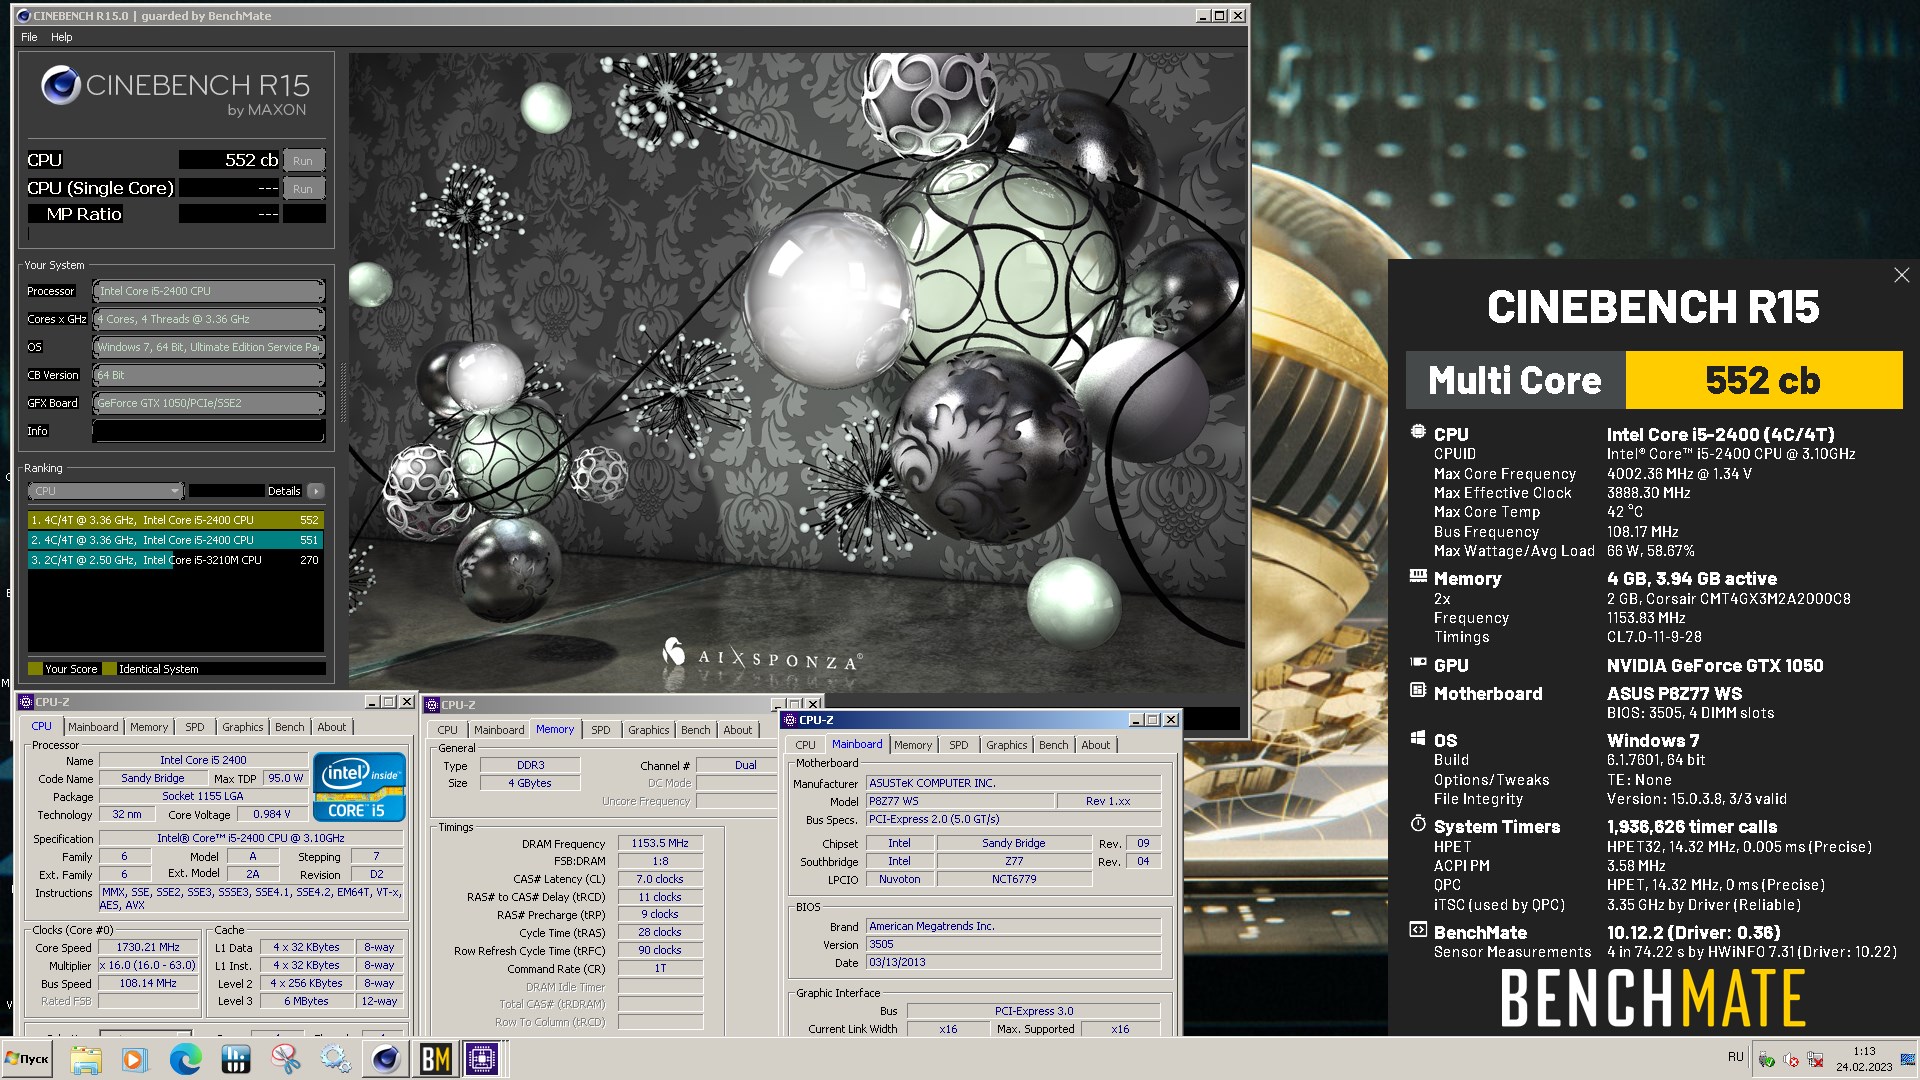Launch Windows Media Player from taskbar
This screenshot has width=1920, height=1080.
point(135,1059)
